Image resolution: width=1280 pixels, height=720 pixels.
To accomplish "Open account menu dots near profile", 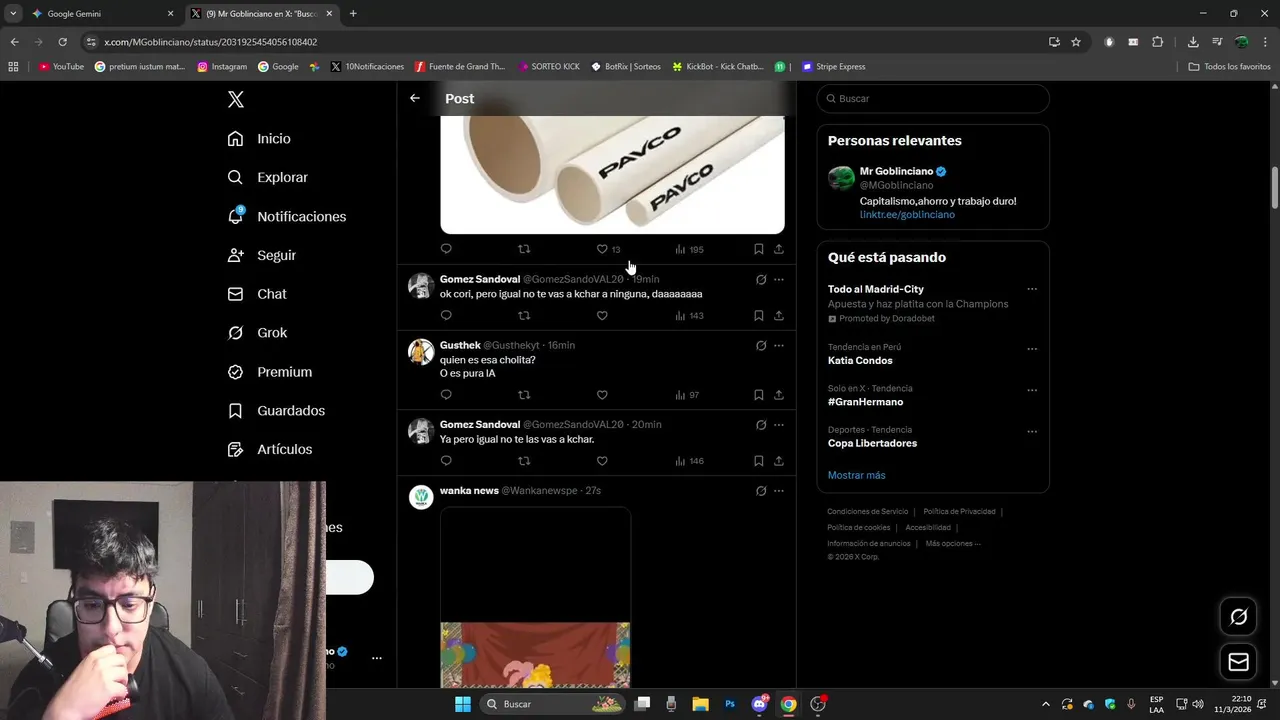I will (377, 658).
